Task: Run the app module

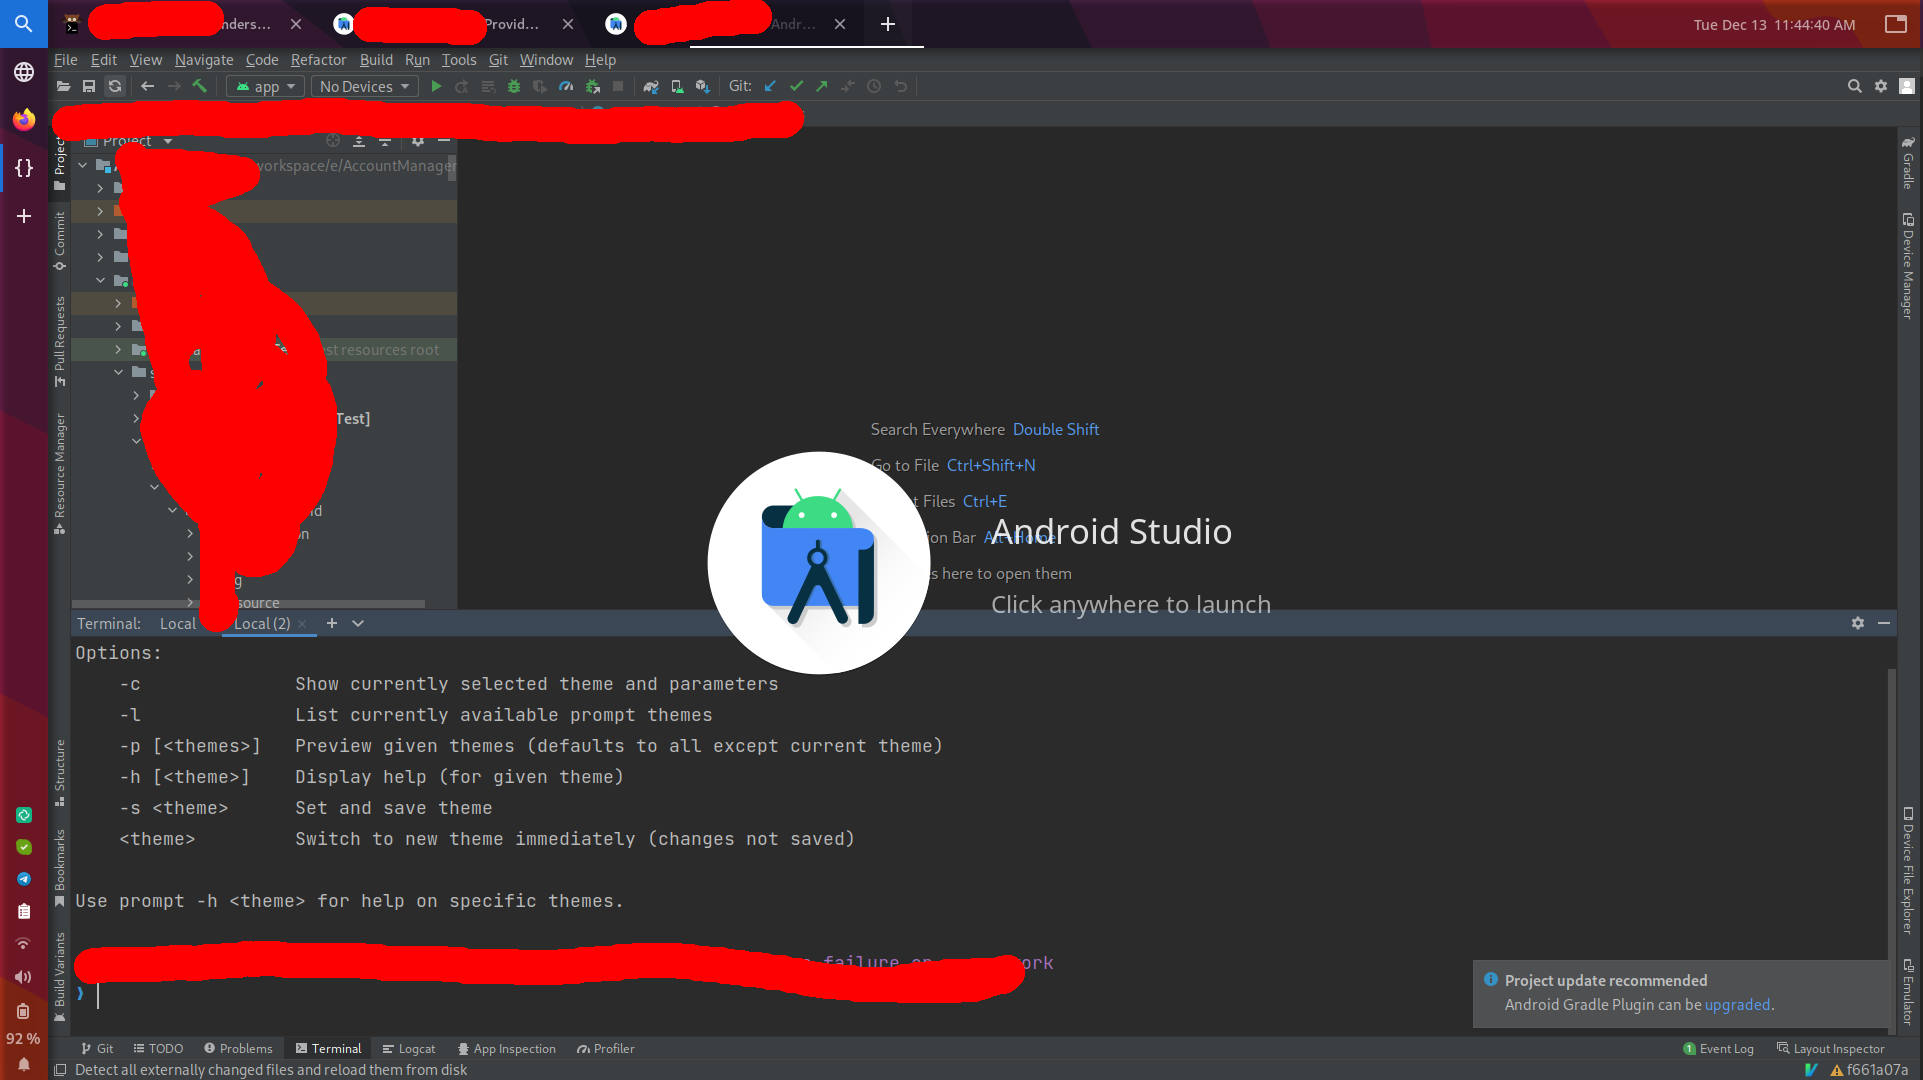Action: pos(437,86)
